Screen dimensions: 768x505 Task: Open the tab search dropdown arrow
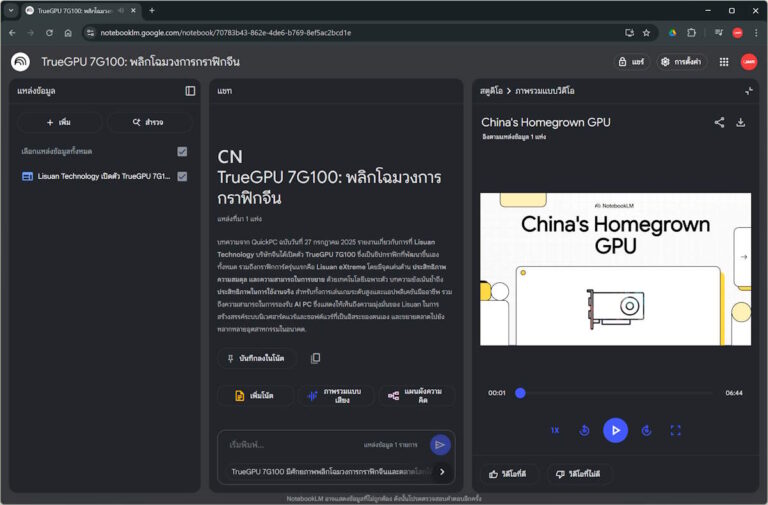click(x=11, y=10)
